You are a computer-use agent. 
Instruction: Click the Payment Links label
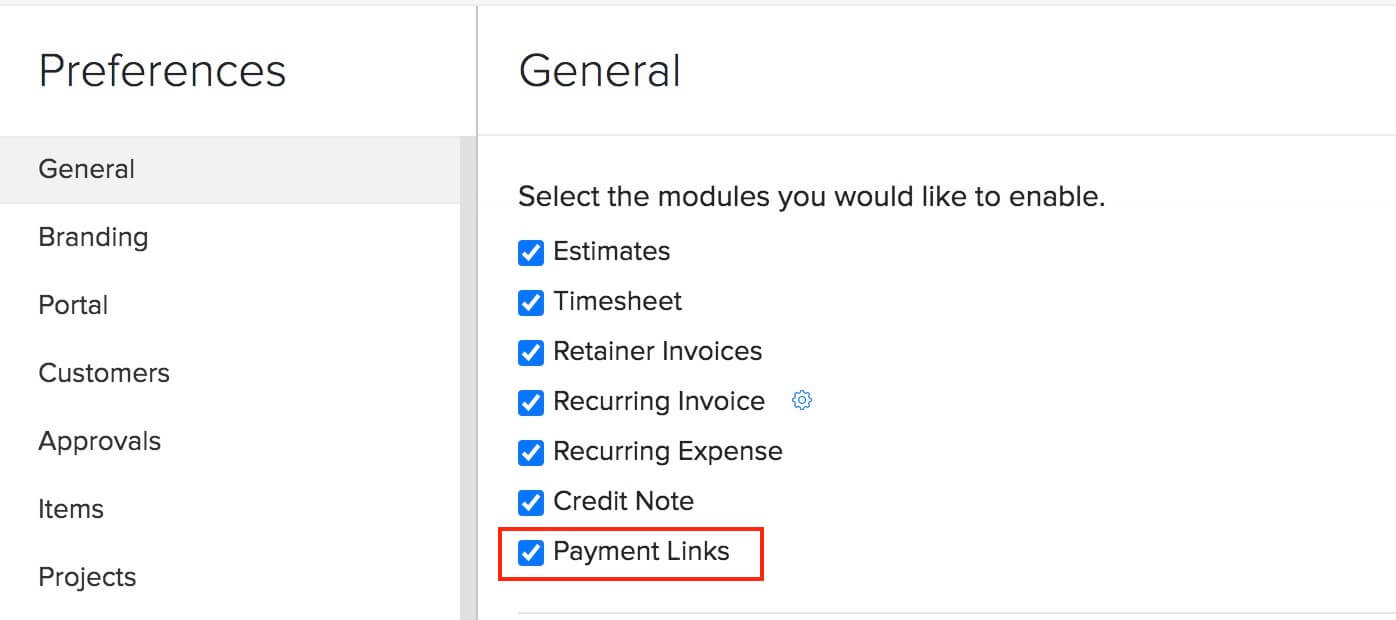[641, 551]
